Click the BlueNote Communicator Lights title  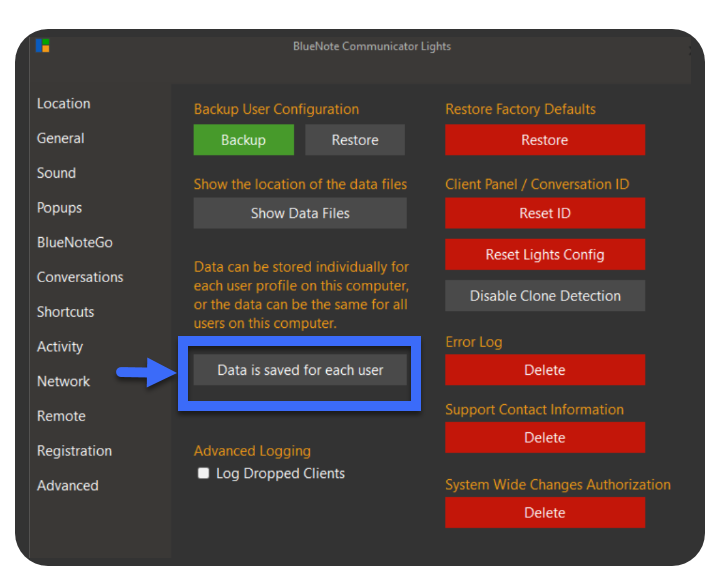(372, 46)
